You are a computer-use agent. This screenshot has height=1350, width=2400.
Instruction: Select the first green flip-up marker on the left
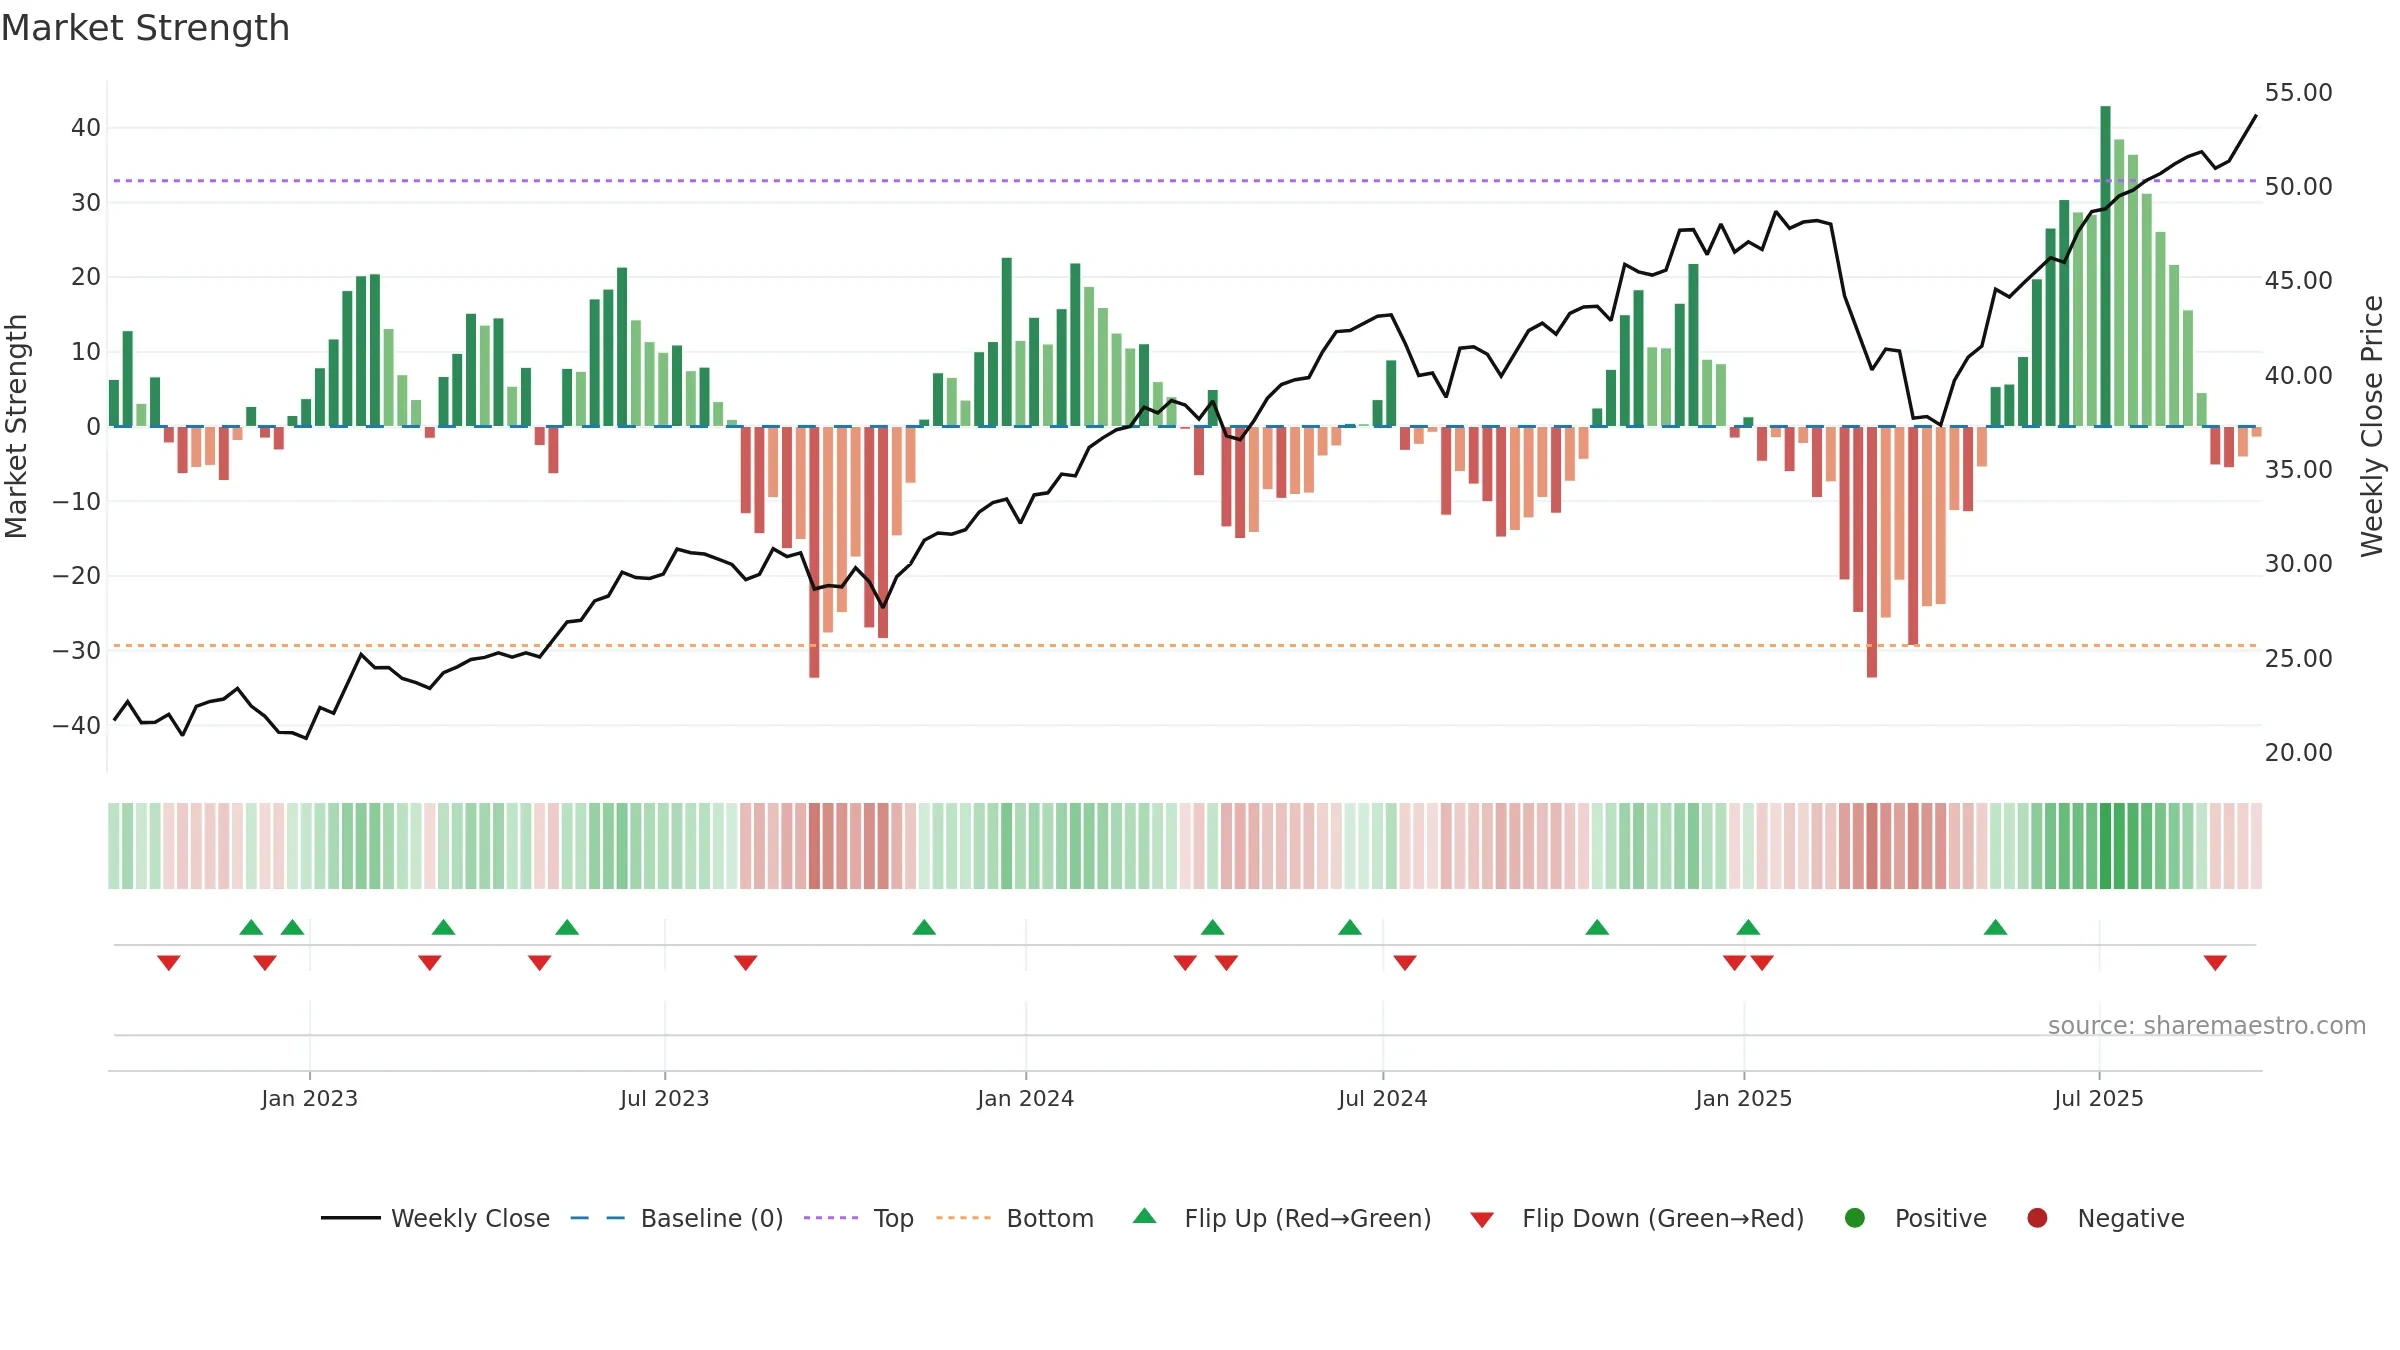251,927
